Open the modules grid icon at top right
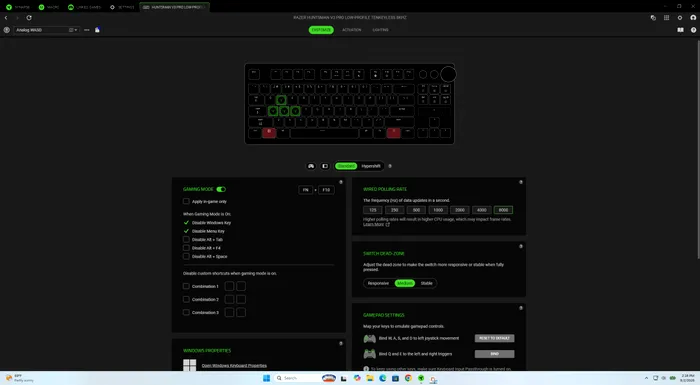This screenshot has height=385, width=700. 666,18
